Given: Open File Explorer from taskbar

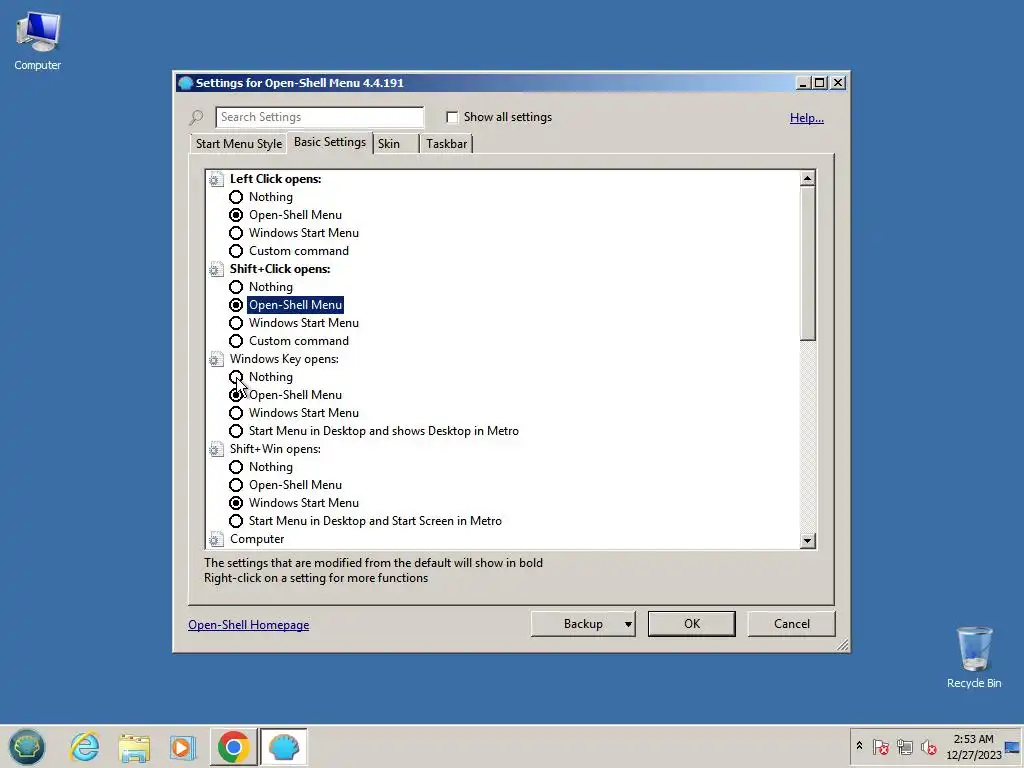Looking at the screenshot, I should pyautogui.click(x=134, y=746).
